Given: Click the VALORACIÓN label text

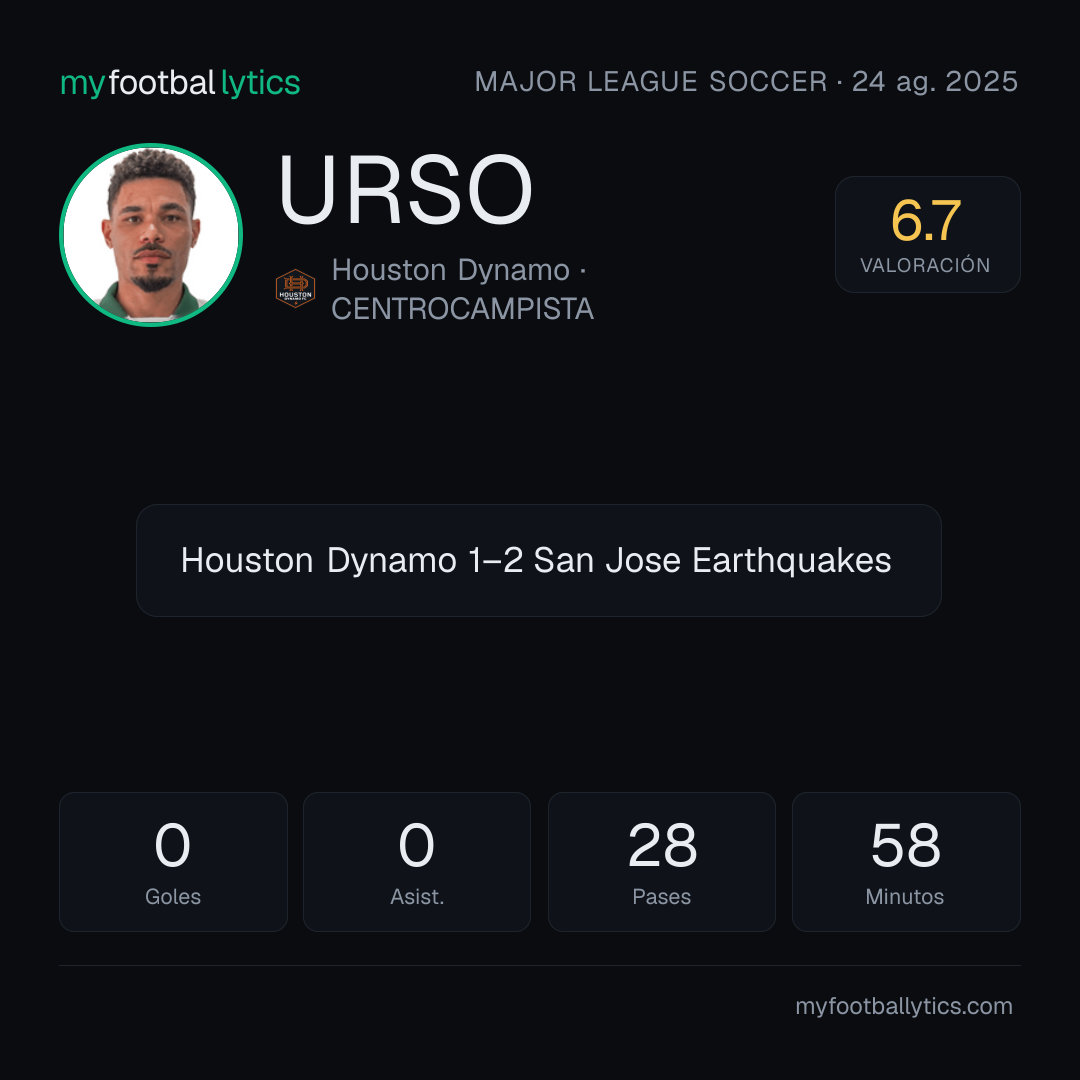Looking at the screenshot, I should (x=925, y=265).
